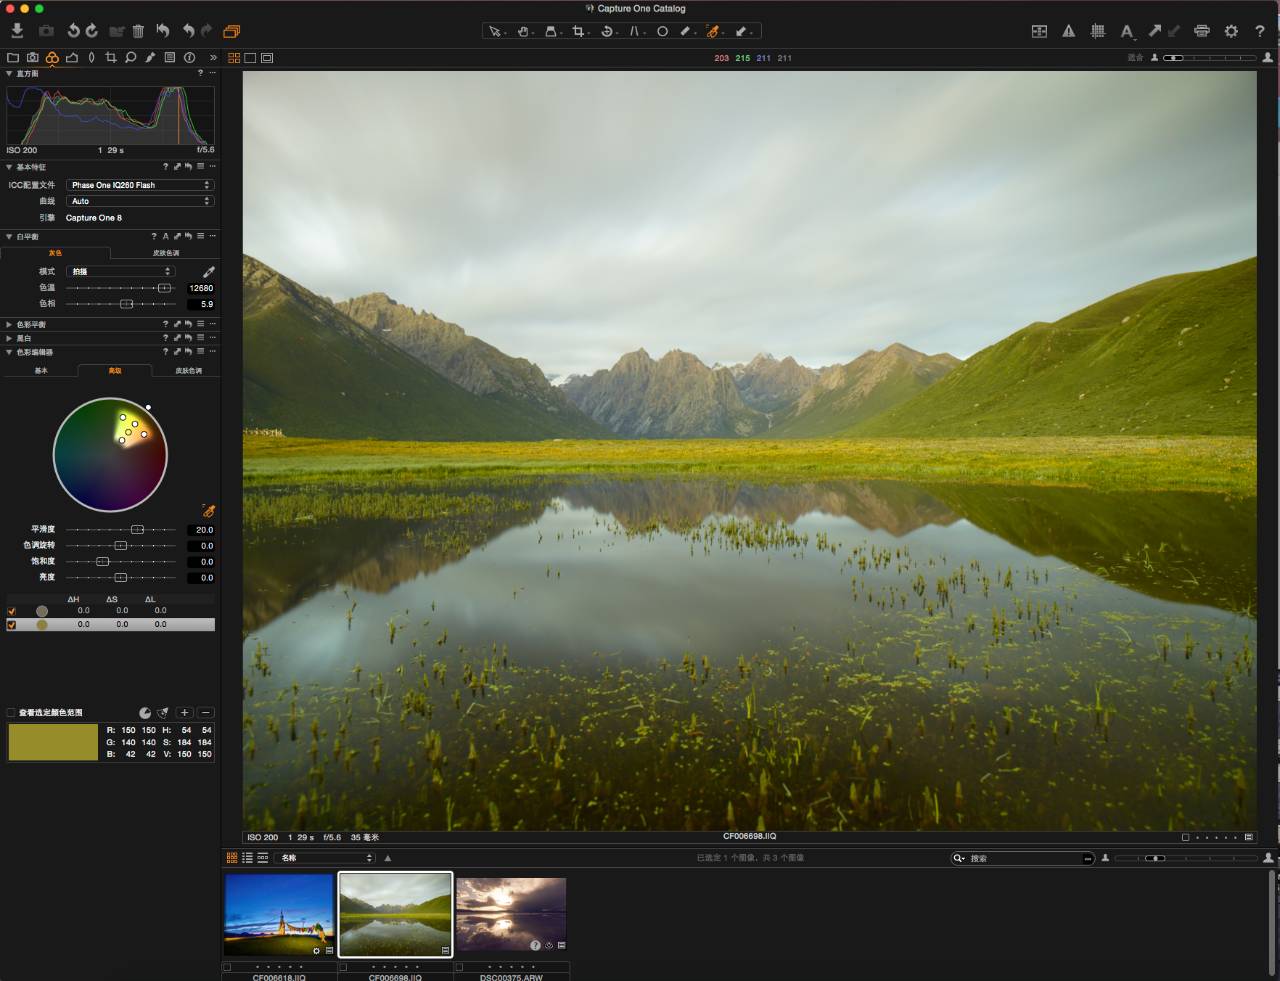Uncheck the first color range row checkbox
Image resolution: width=1280 pixels, height=981 pixels.
click(12, 611)
